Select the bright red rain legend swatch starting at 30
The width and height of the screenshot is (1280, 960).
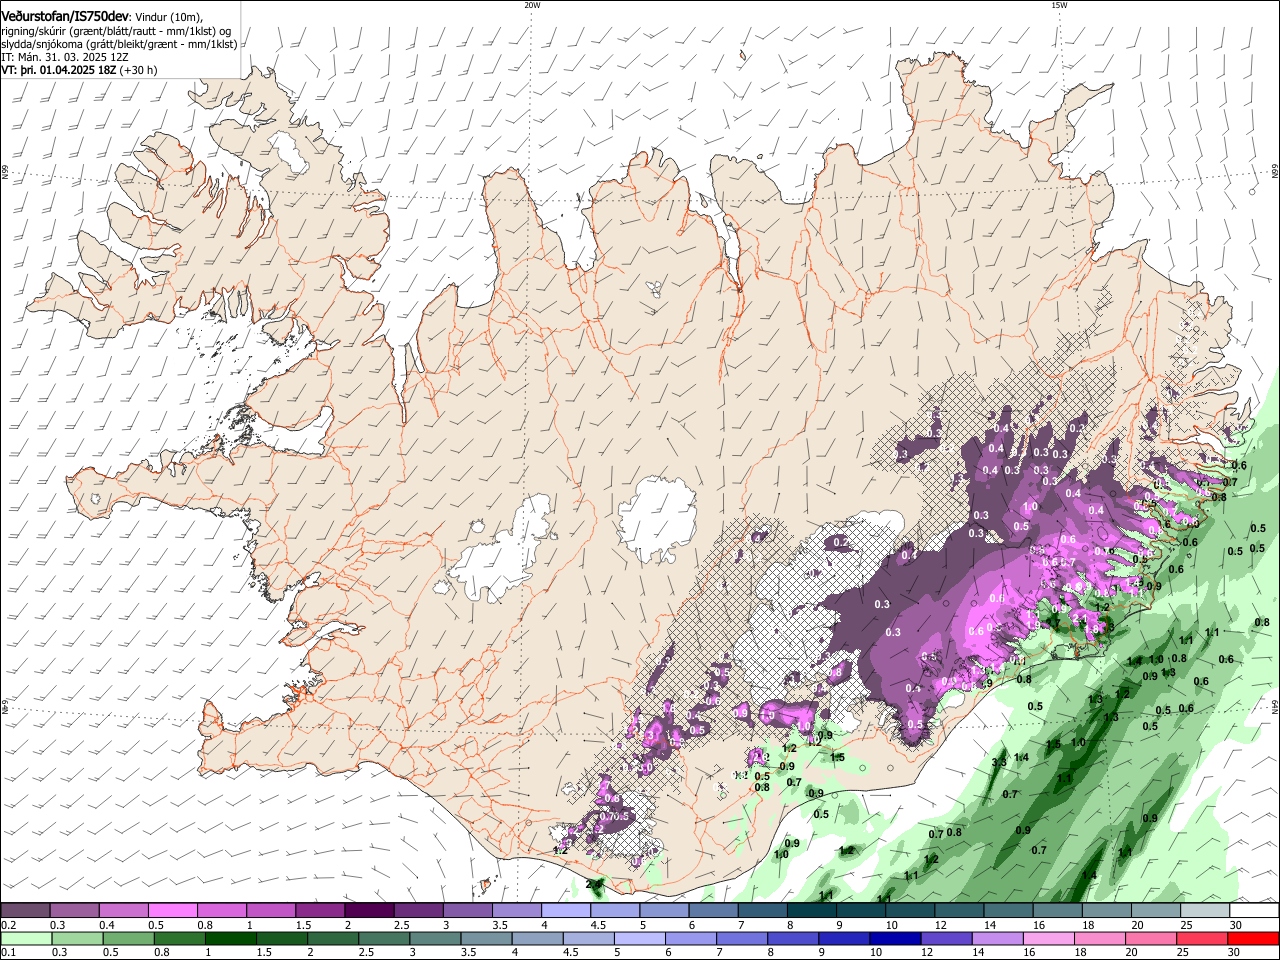pyautogui.click(x=1254, y=938)
